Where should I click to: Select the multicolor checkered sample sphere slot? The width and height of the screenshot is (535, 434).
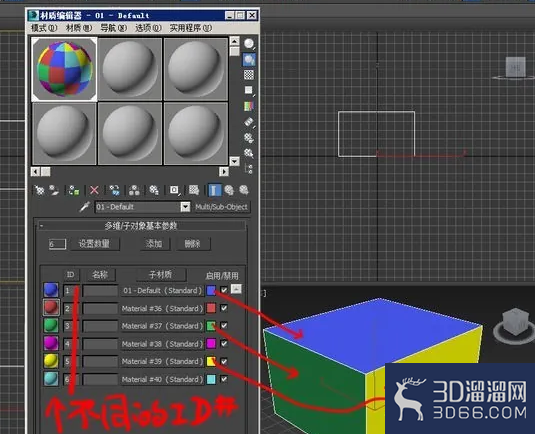pyautogui.click(x=64, y=69)
